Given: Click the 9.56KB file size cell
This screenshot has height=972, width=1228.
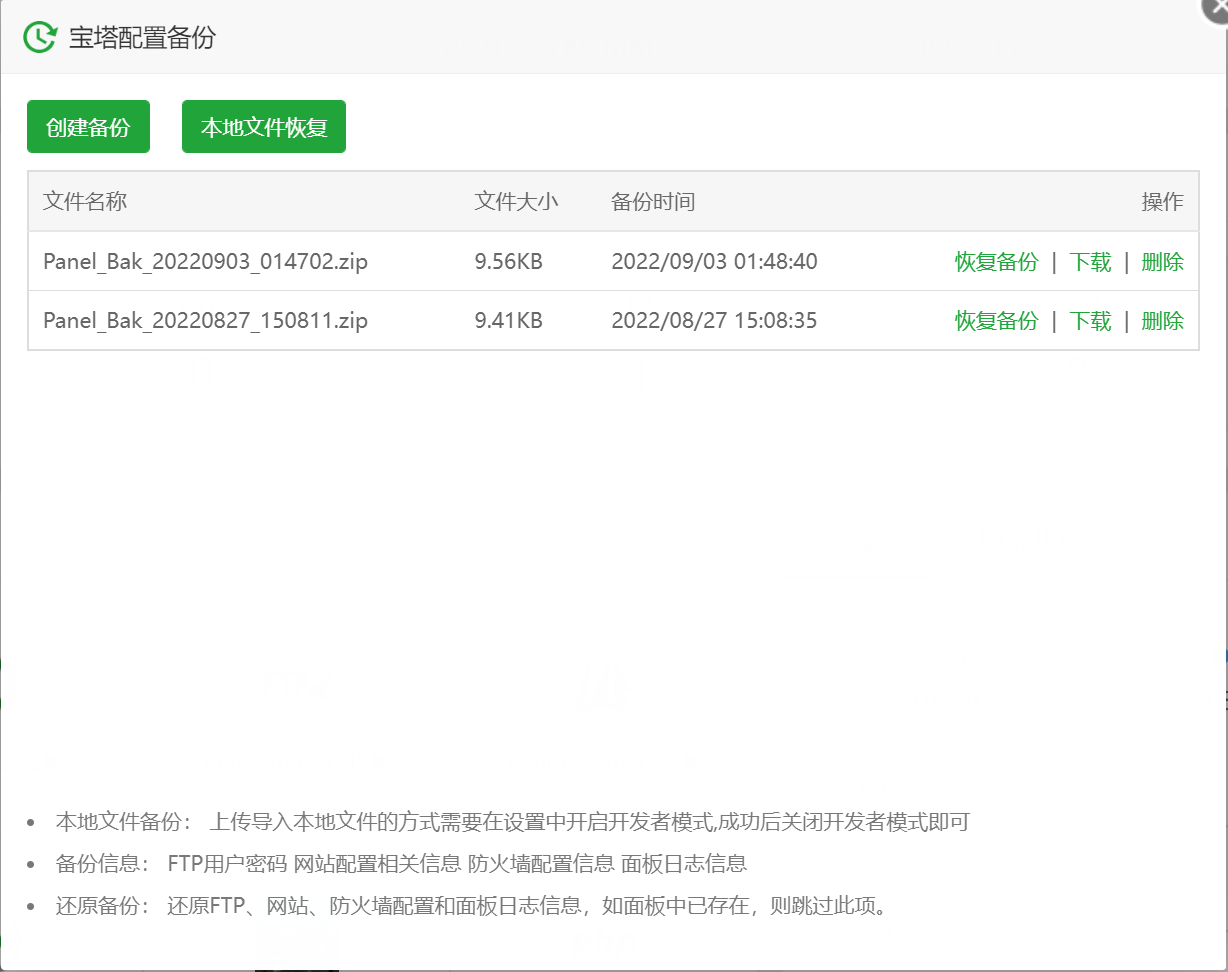Looking at the screenshot, I should (x=508, y=262).
